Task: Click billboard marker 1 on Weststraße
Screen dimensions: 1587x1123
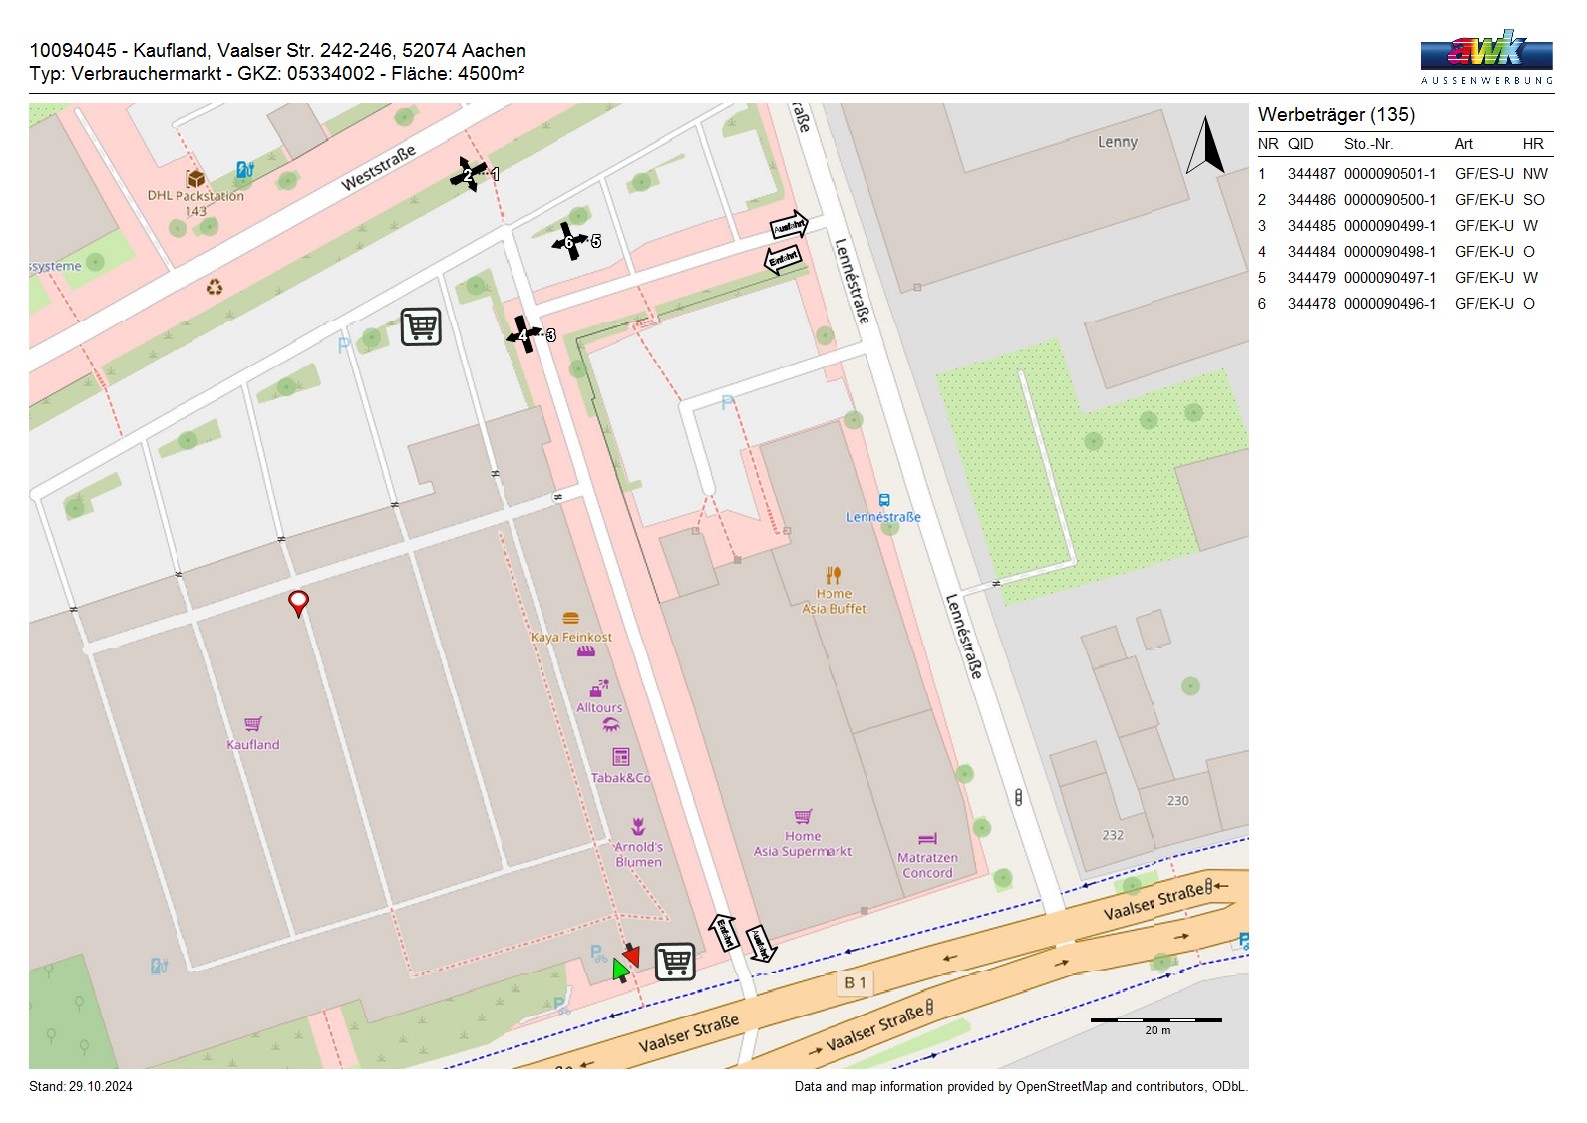Action: coord(494,174)
